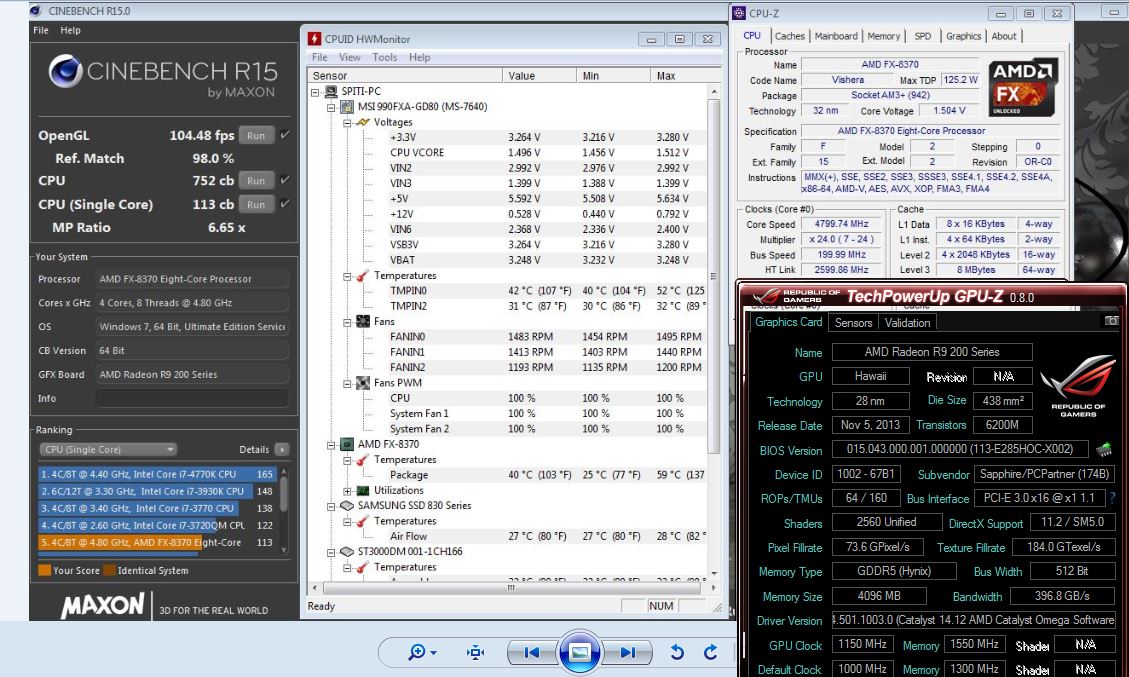1129x677 pixels.
Task: Click the Fans group icon in HWMonitor
Action: coord(363,322)
